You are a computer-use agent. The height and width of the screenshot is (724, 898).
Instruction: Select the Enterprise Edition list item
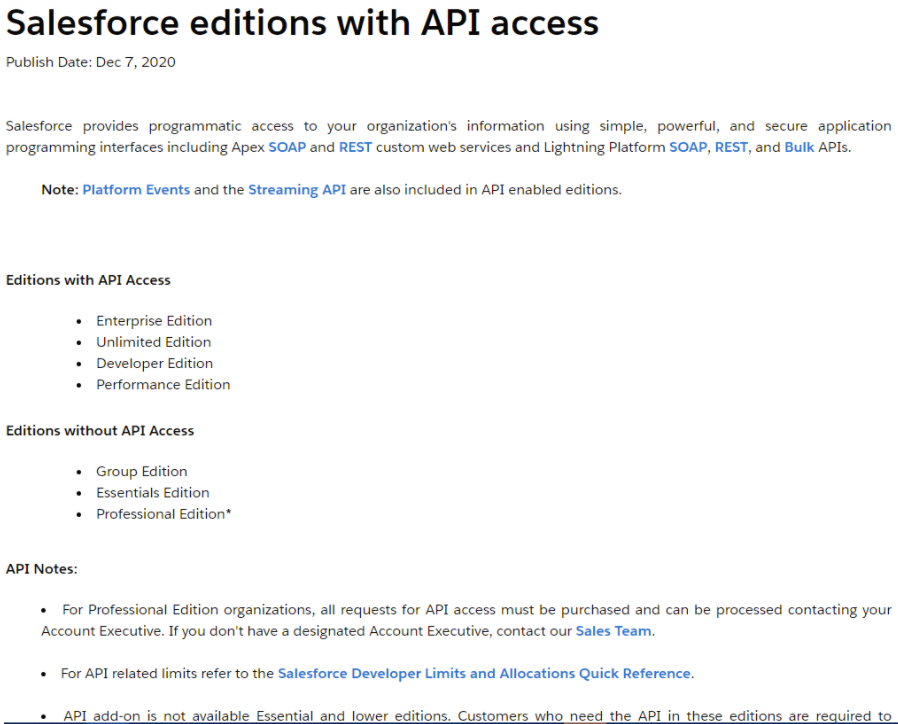[x=154, y=321]
